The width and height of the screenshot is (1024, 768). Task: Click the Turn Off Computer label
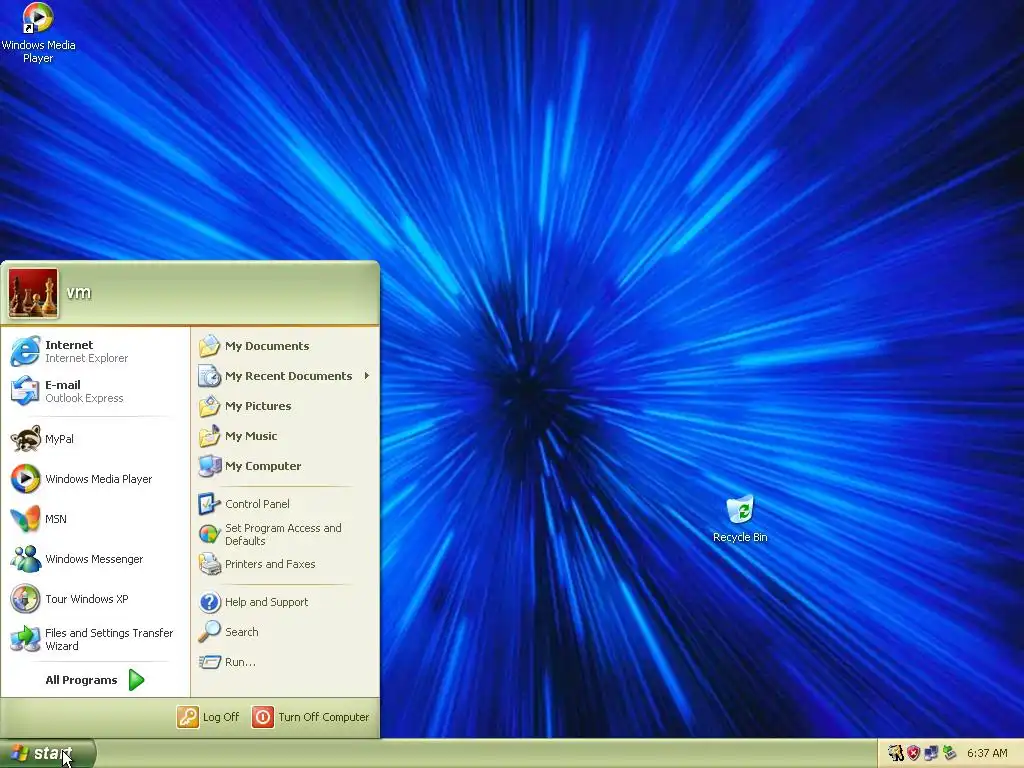(x=324, y=717)
